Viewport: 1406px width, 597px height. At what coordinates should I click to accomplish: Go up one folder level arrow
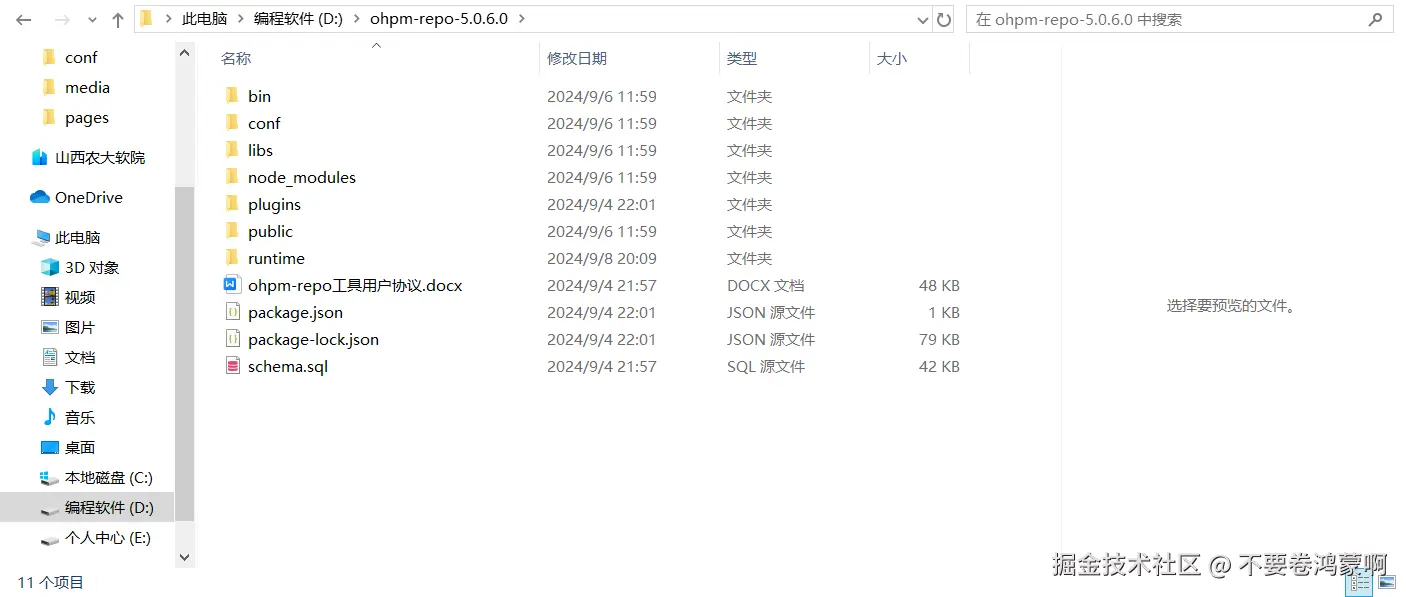coord(118,19)
